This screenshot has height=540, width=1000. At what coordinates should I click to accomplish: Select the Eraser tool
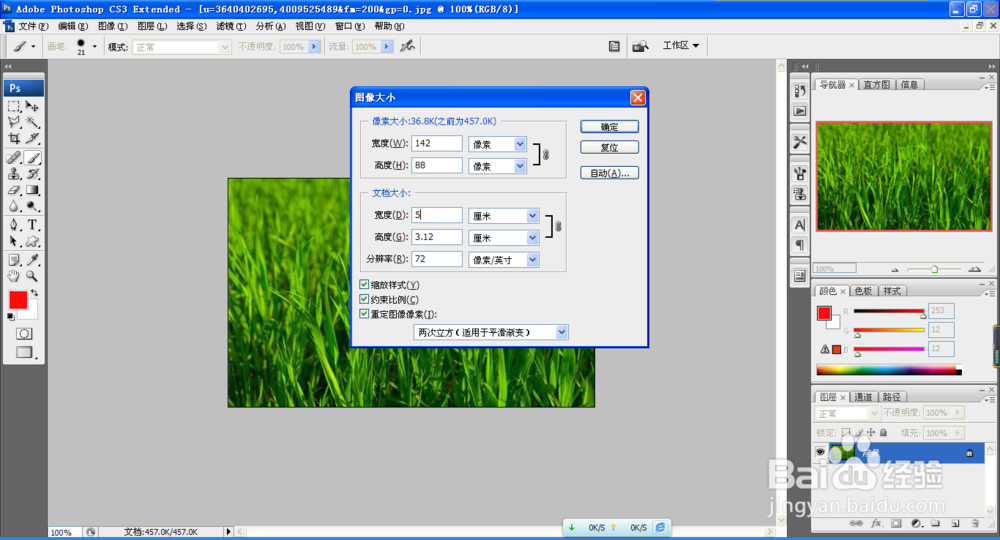tap(13, 190)
